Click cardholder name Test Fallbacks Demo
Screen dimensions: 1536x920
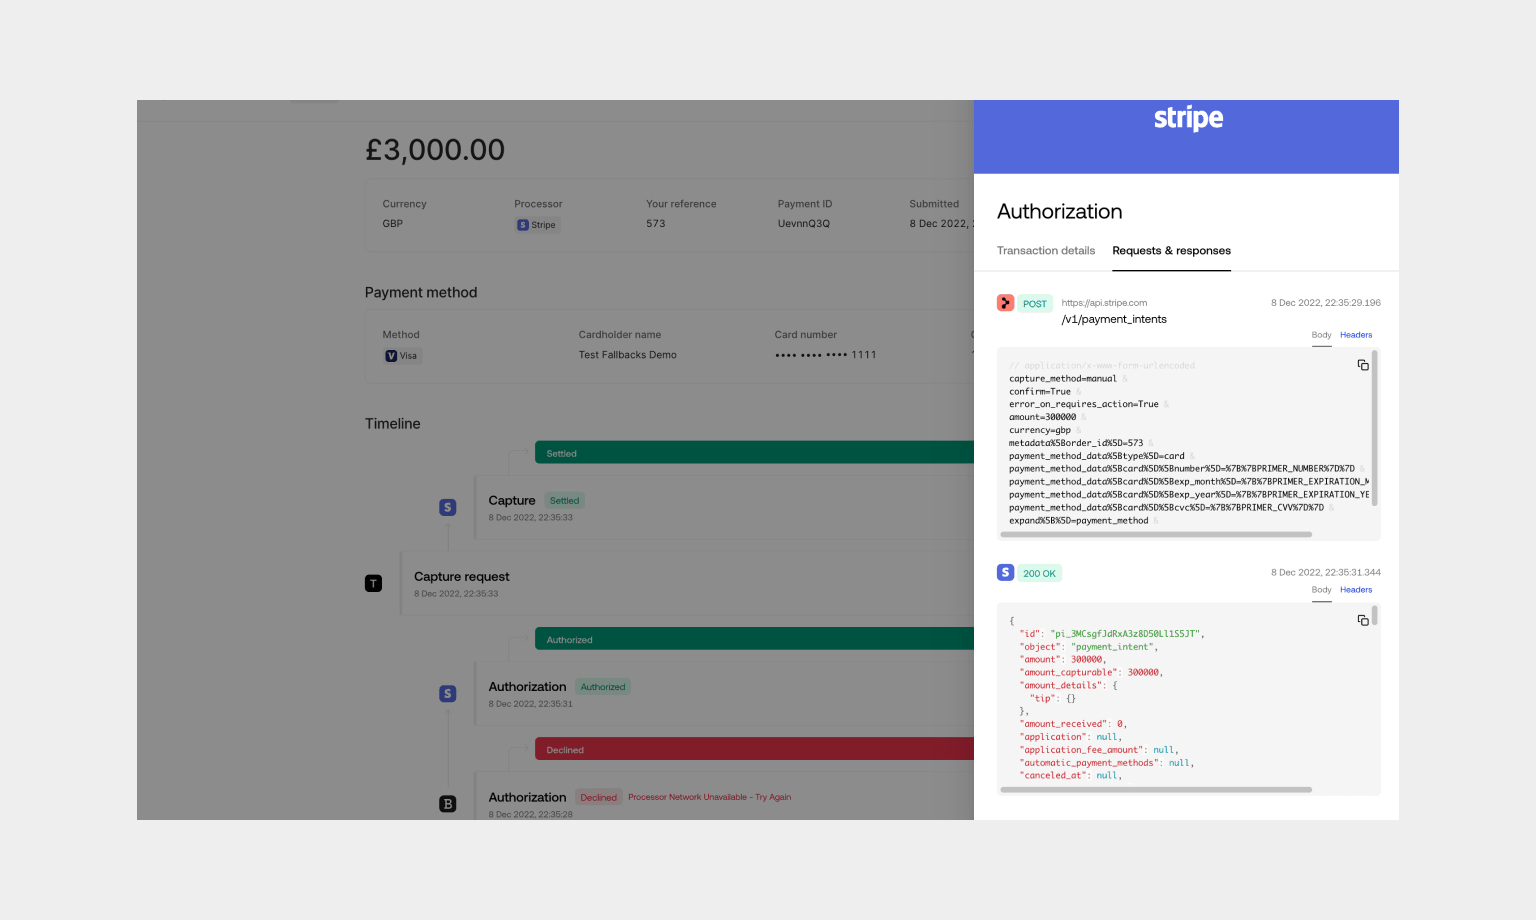627,355
